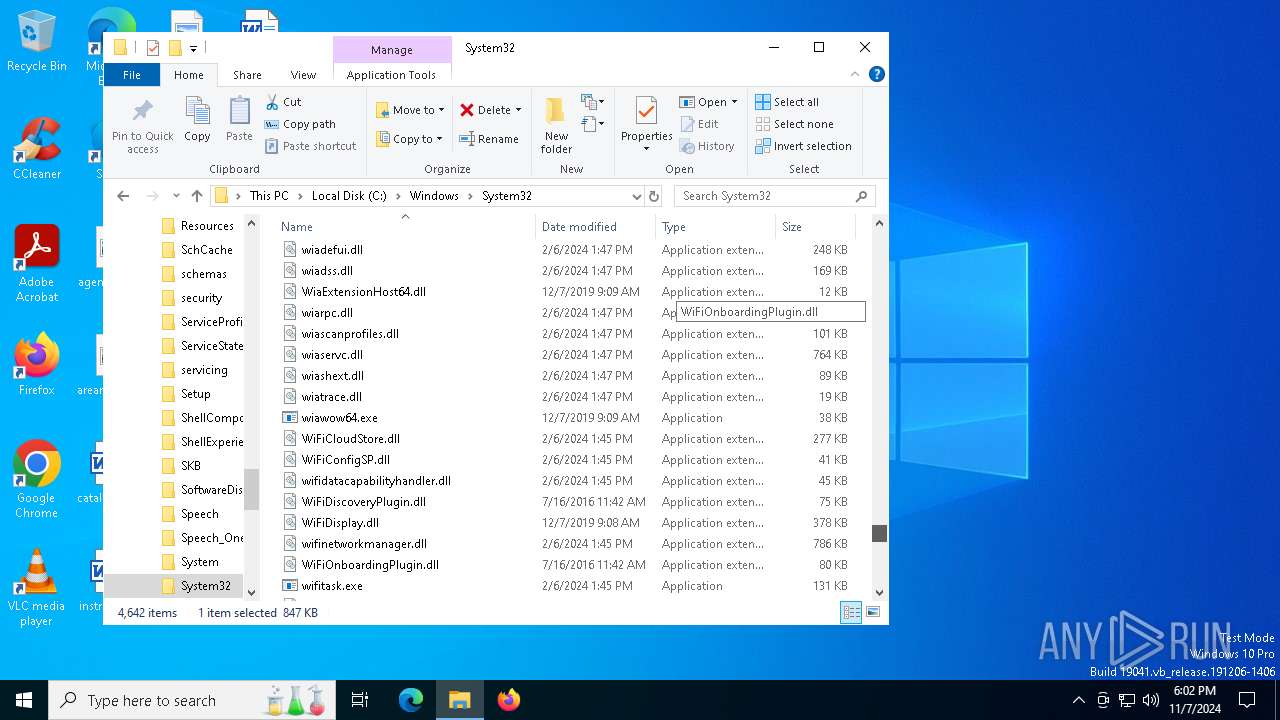Open the notification center icon
The image size is (1280, 720).
1247,700
